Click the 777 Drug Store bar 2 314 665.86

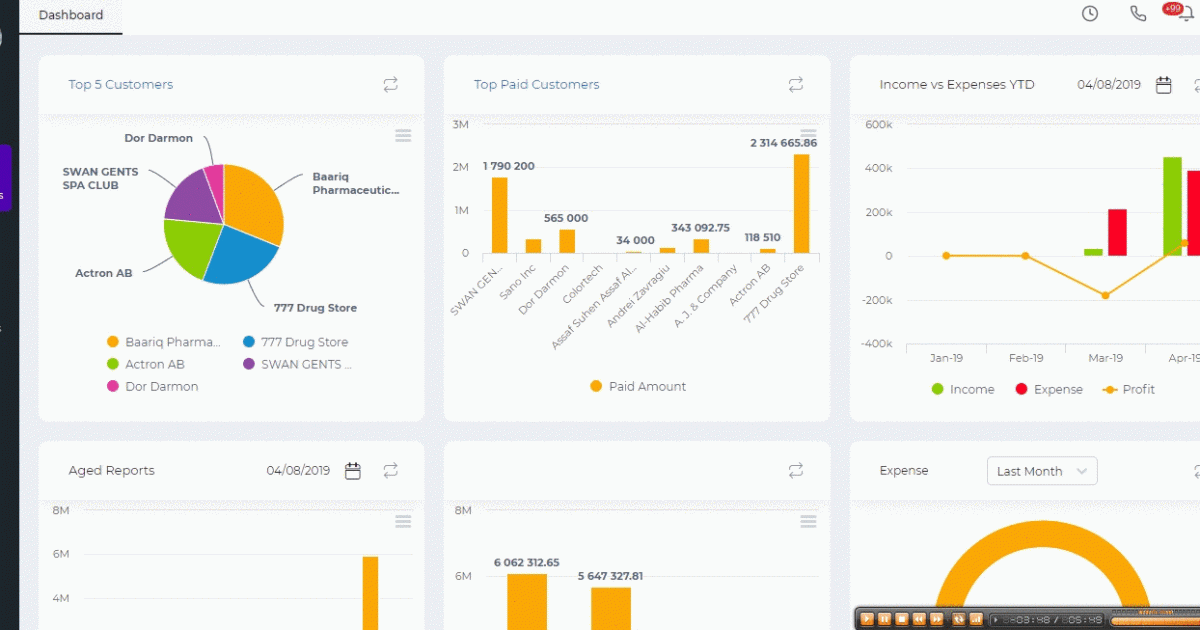tap(801, 203)
